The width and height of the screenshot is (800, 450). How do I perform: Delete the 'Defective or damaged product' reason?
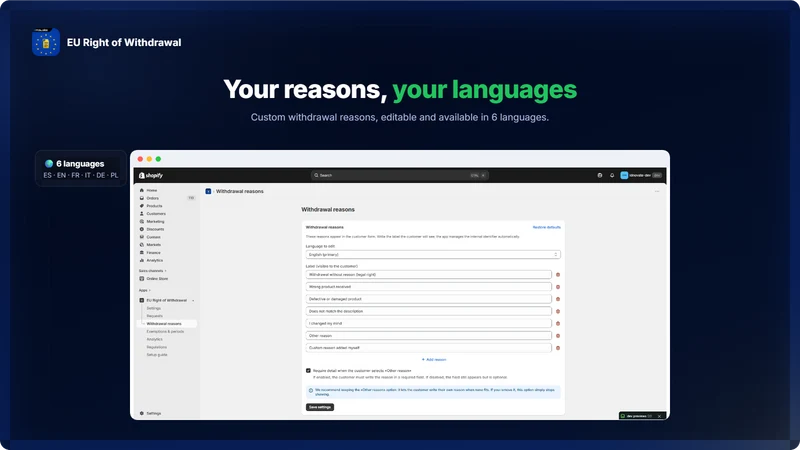[558, 299]
